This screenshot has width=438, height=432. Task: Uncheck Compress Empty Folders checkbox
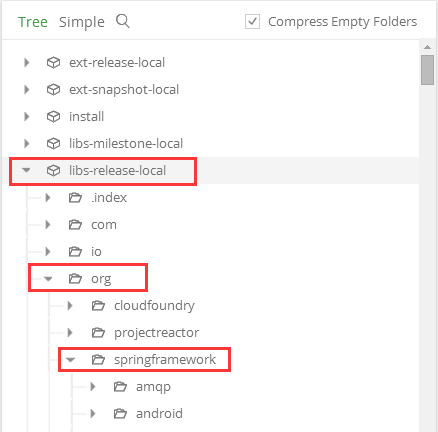click(x=252, y=22)
